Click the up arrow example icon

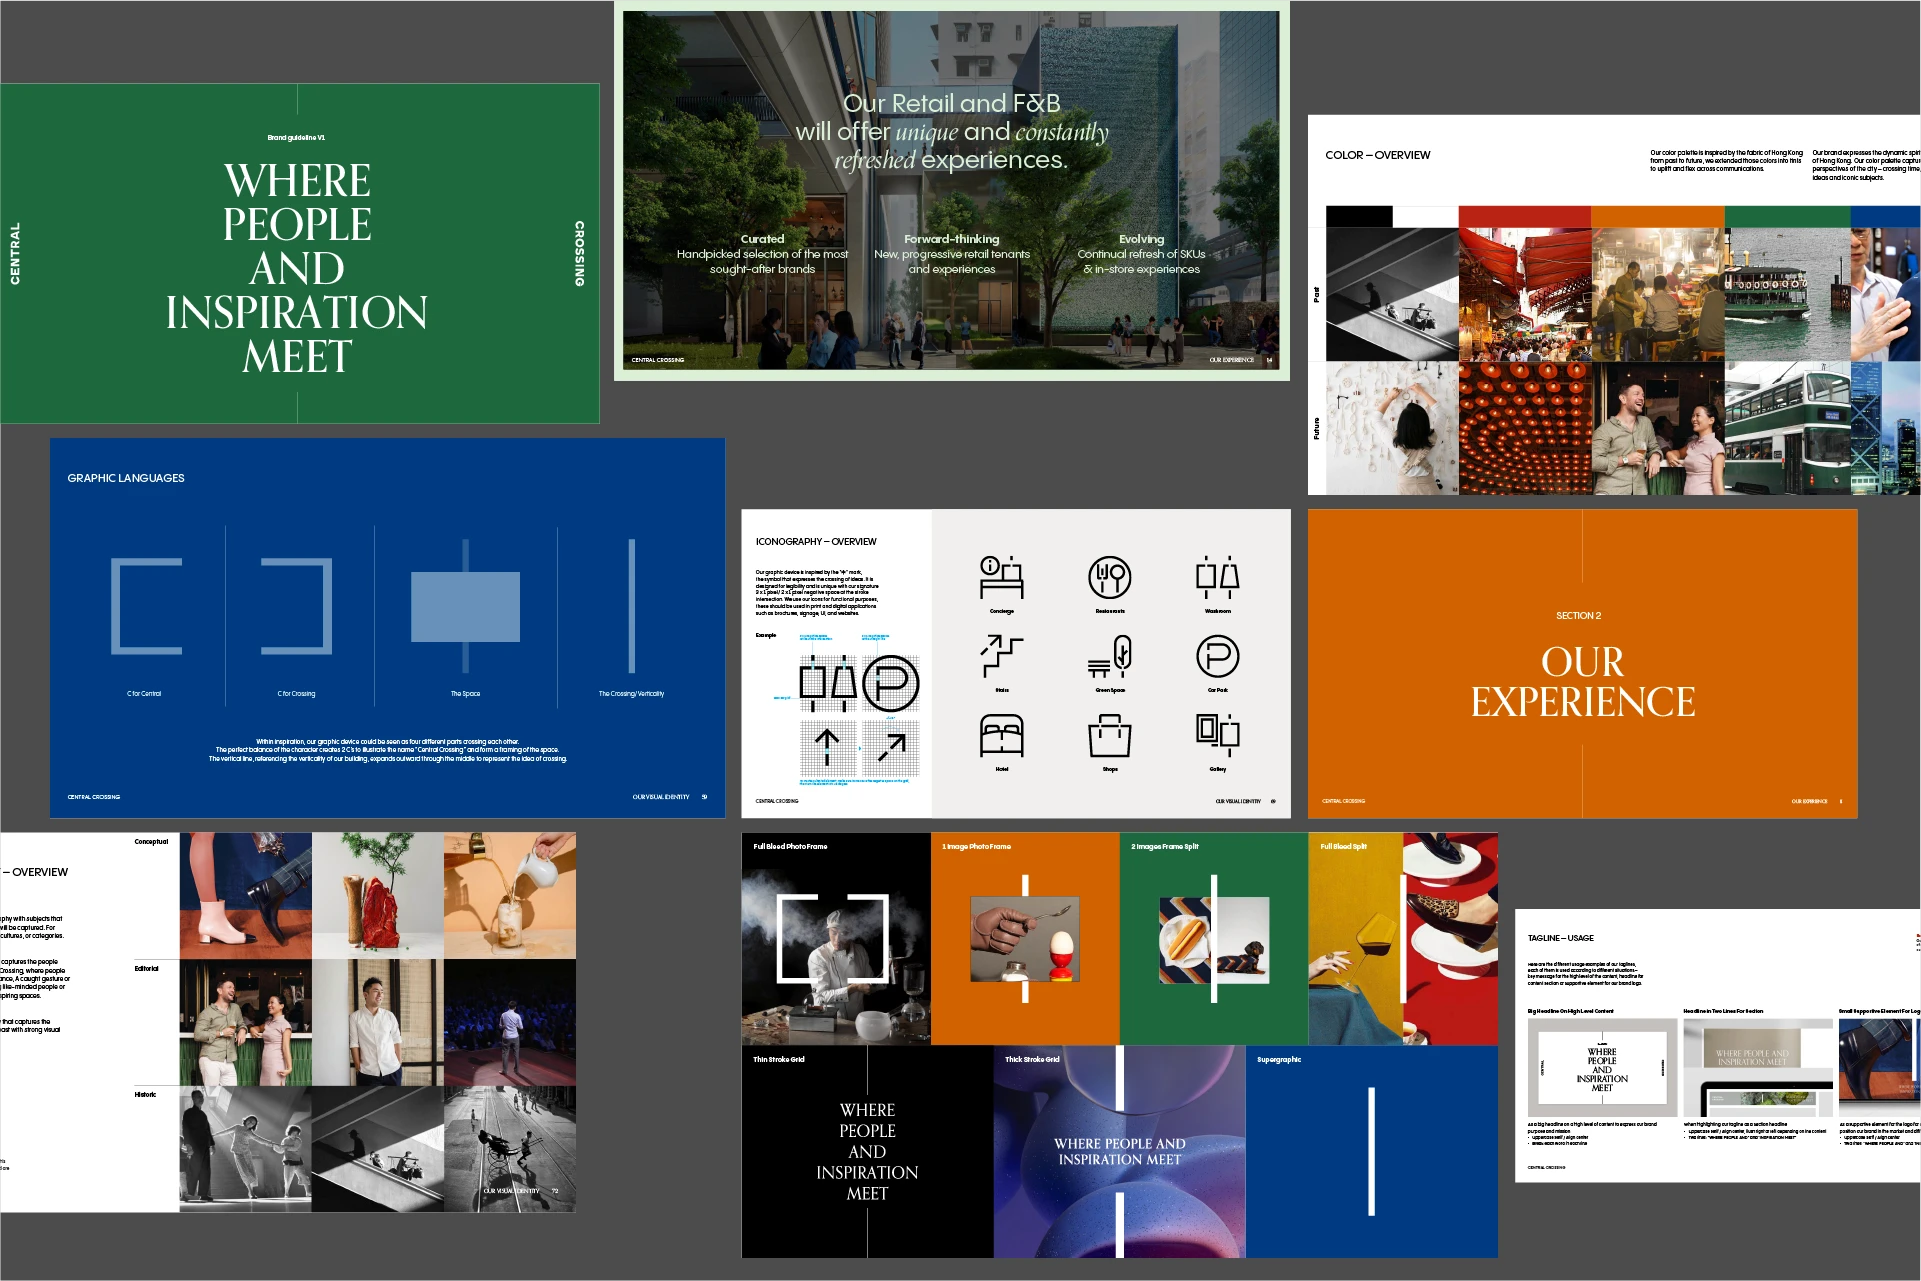827,747
